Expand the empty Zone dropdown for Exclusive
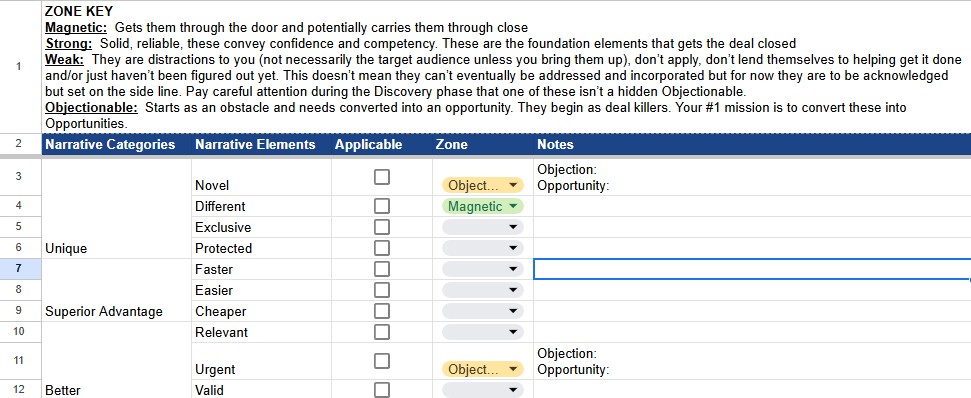This screenshot has height=398, width=971. (x=482, y=227)
